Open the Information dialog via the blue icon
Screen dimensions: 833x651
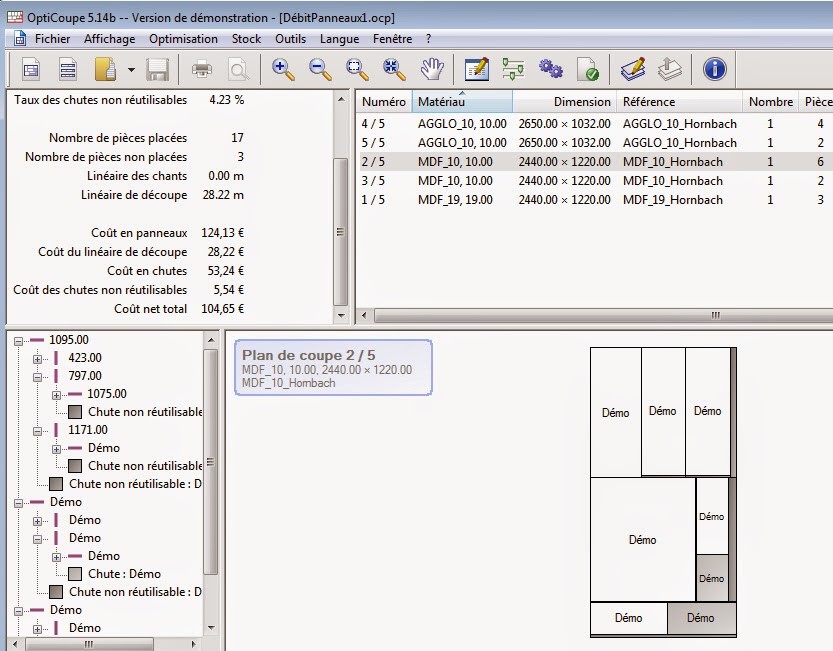(x=717, y=69)
